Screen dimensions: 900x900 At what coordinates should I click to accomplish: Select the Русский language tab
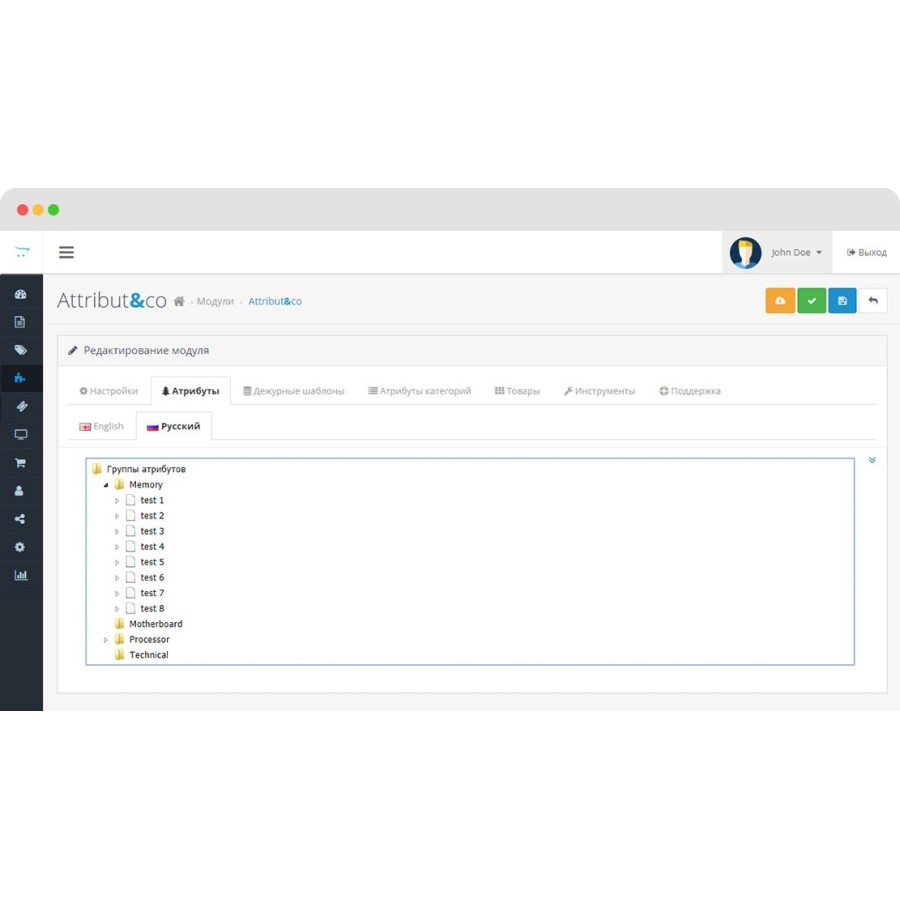173,426
